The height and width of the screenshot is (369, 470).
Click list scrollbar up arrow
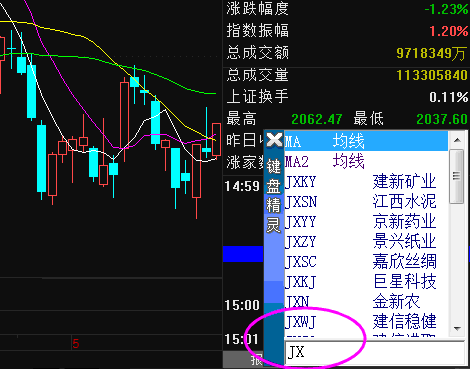[457, 140]
